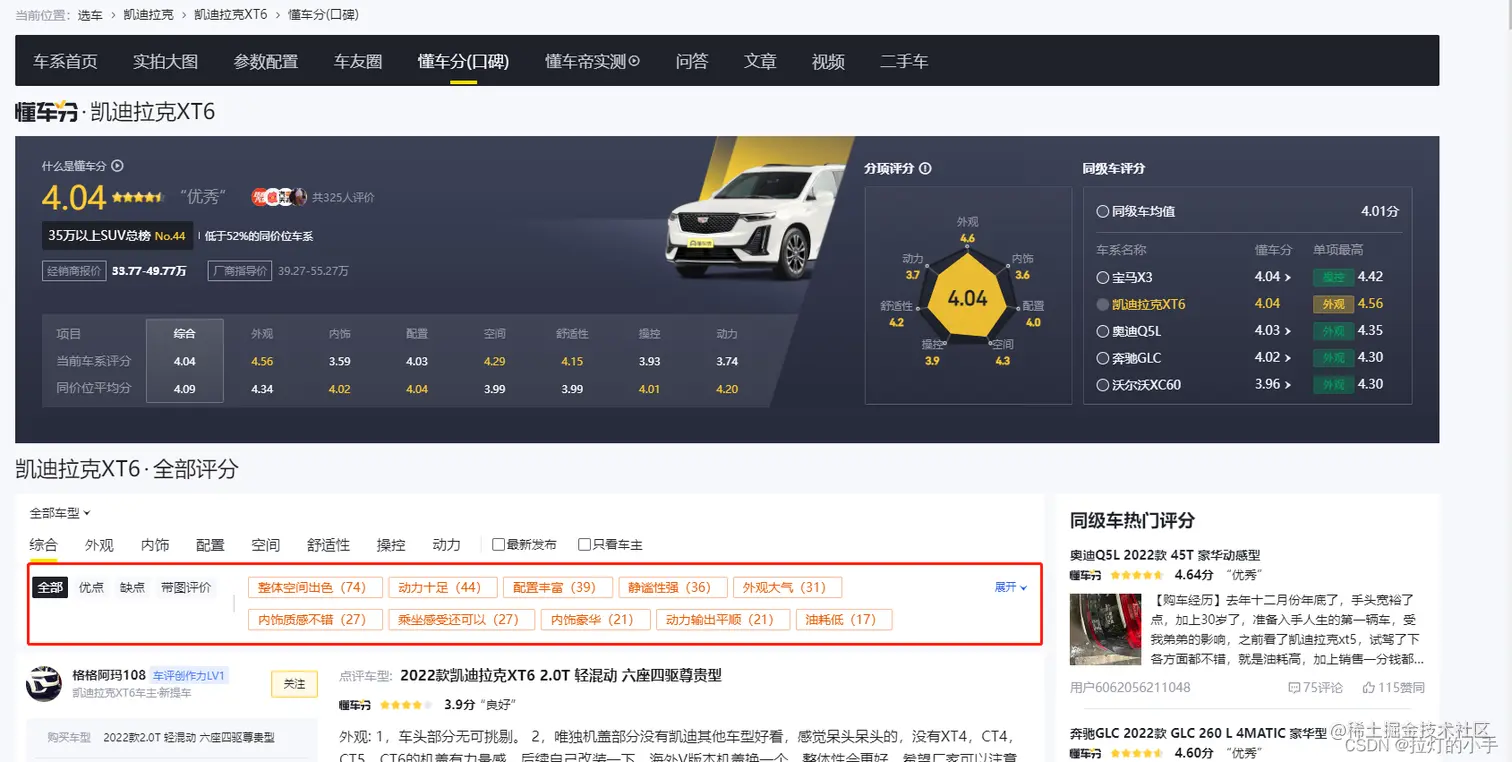Select 沃尔沃XC60 radio option
The image size is (1512, 762).
coord(1102,385)
